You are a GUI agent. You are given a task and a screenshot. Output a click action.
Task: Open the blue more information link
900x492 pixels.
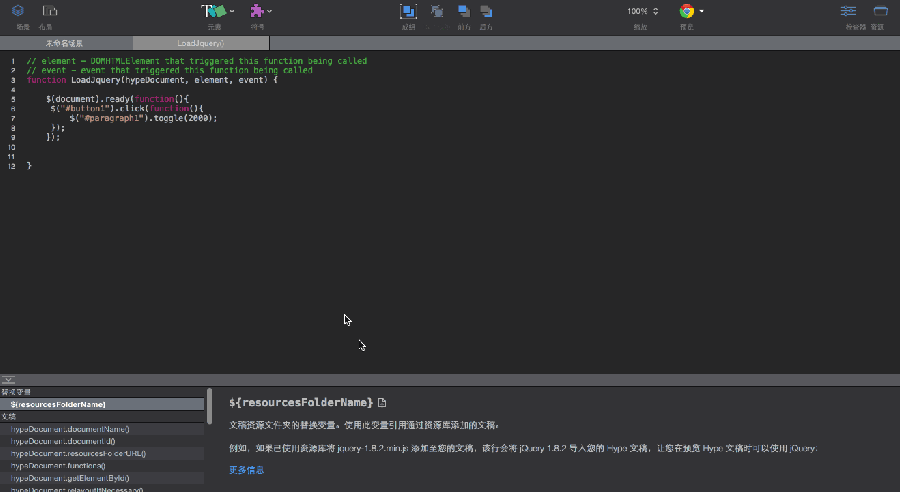click(246, 469)
